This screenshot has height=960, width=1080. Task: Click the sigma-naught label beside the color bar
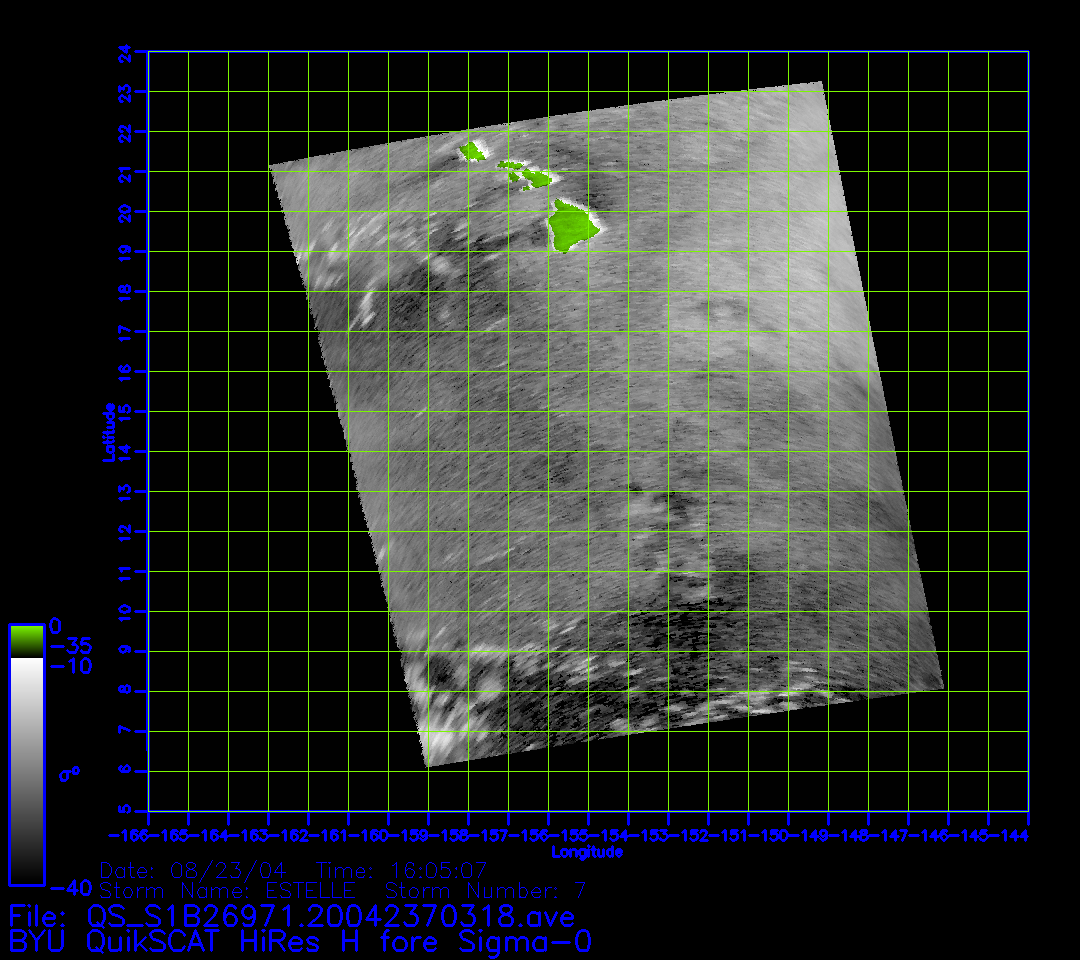coord(69,773)
